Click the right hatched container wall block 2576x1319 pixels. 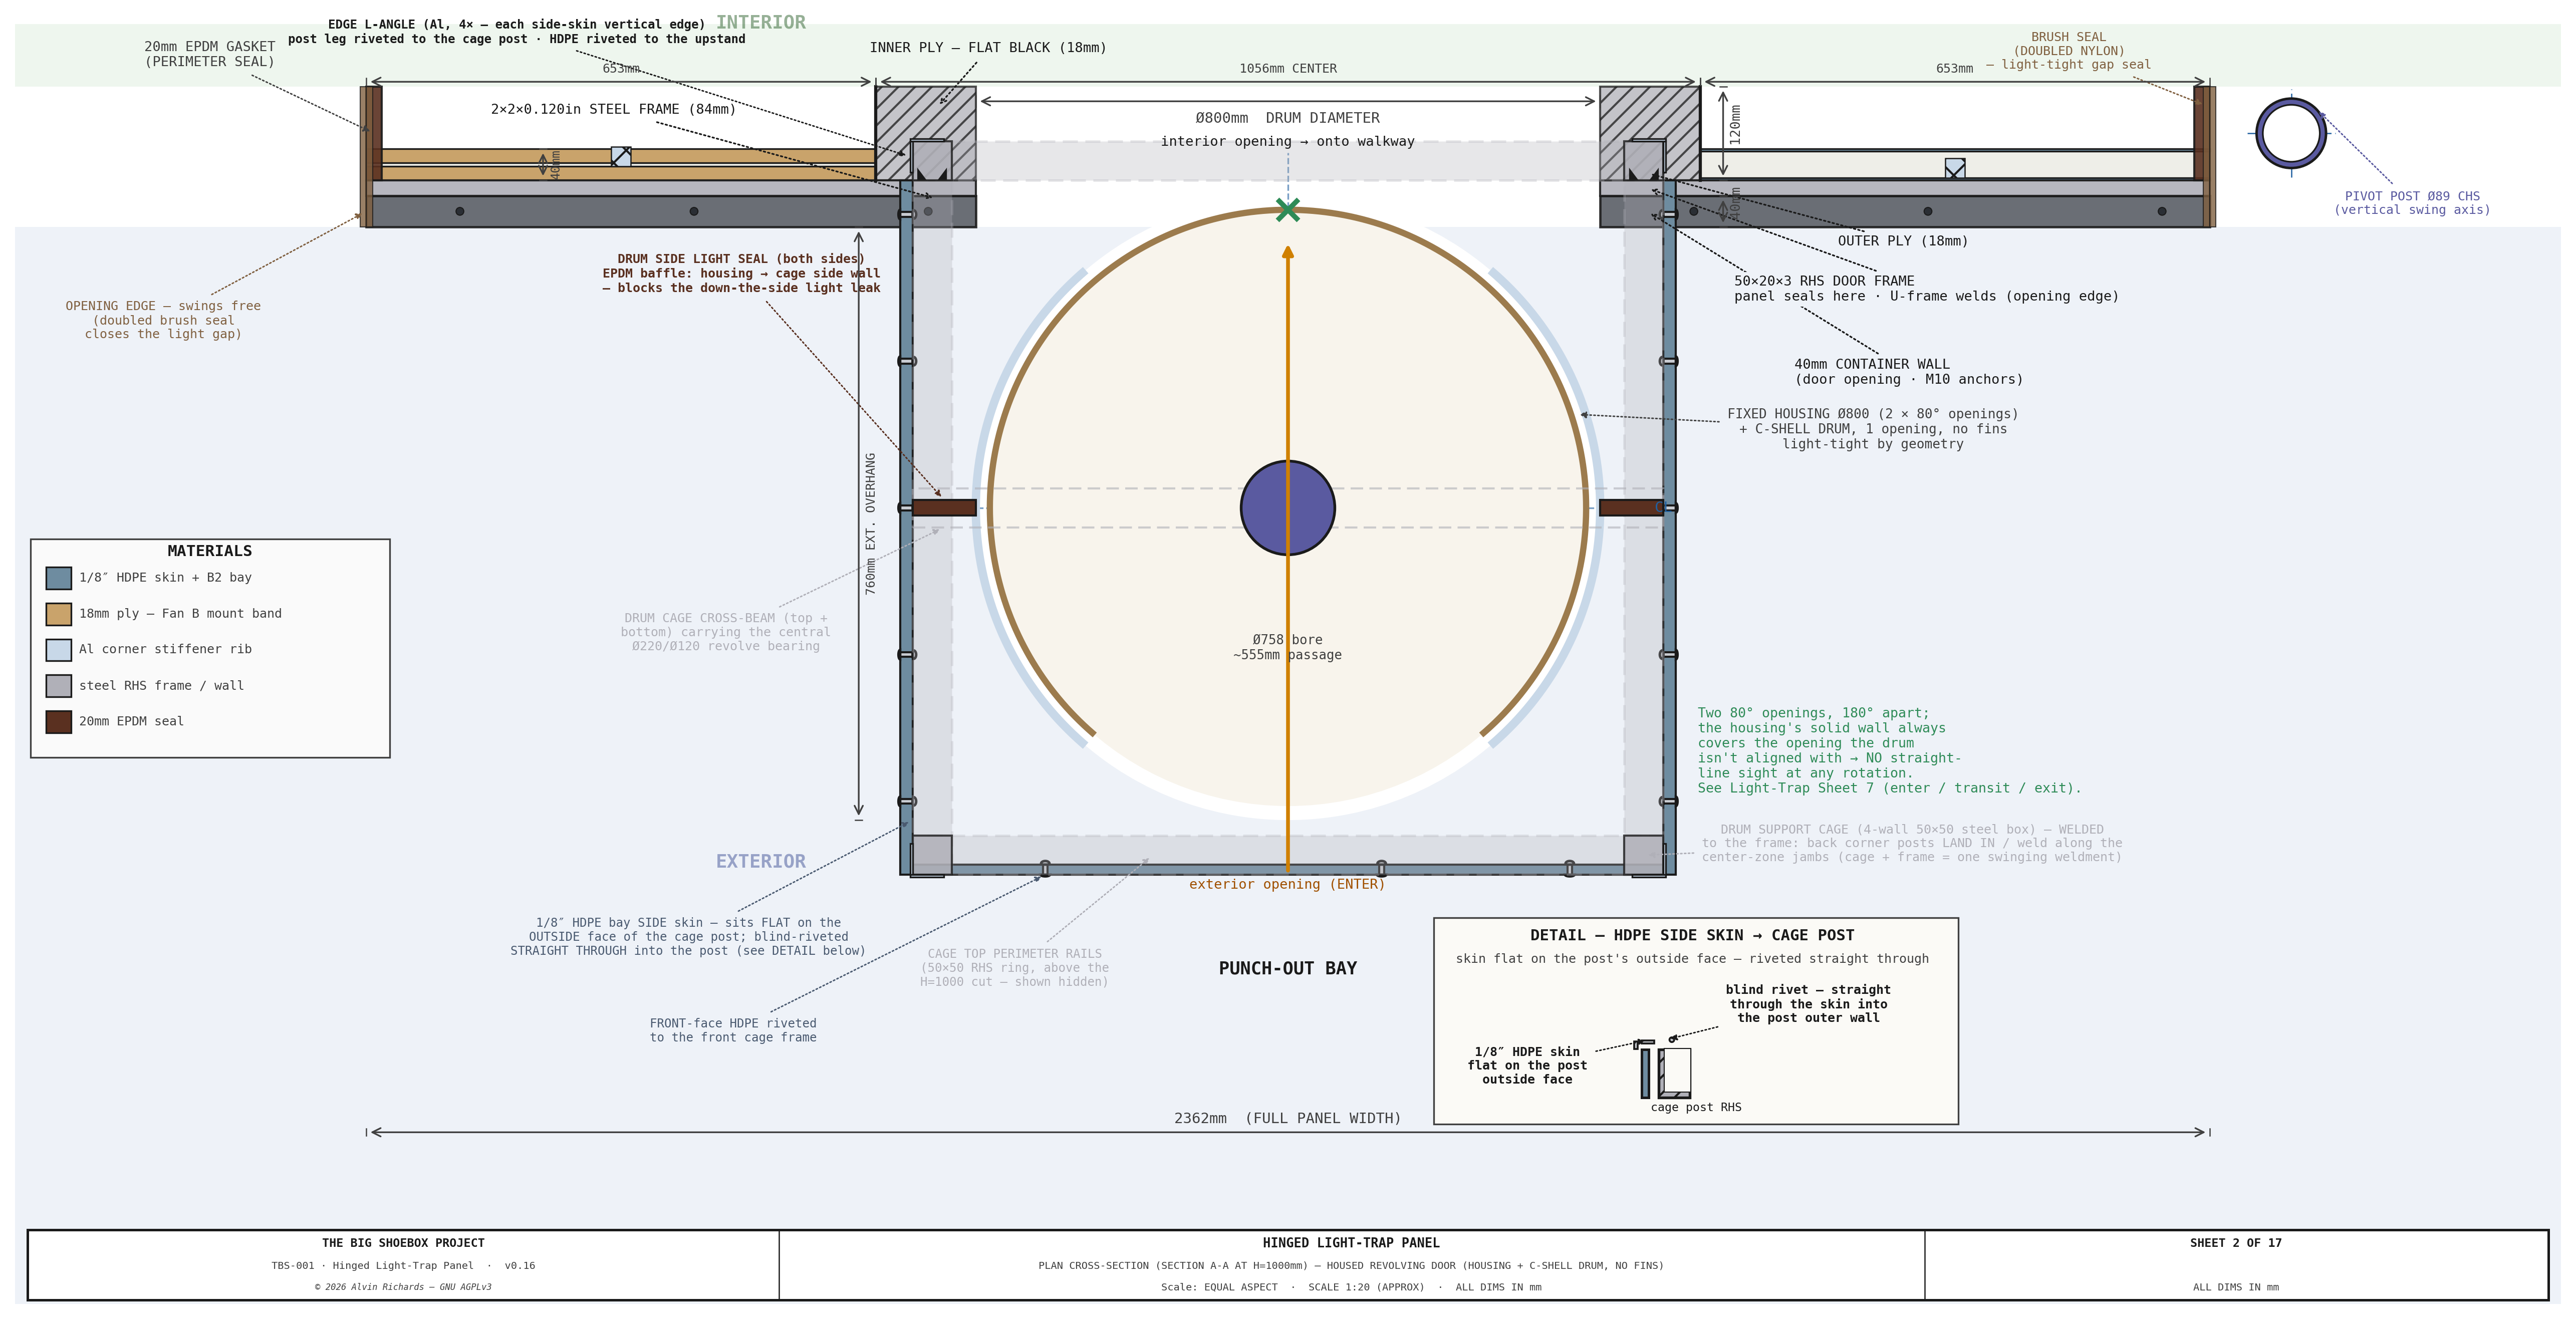1650,133
